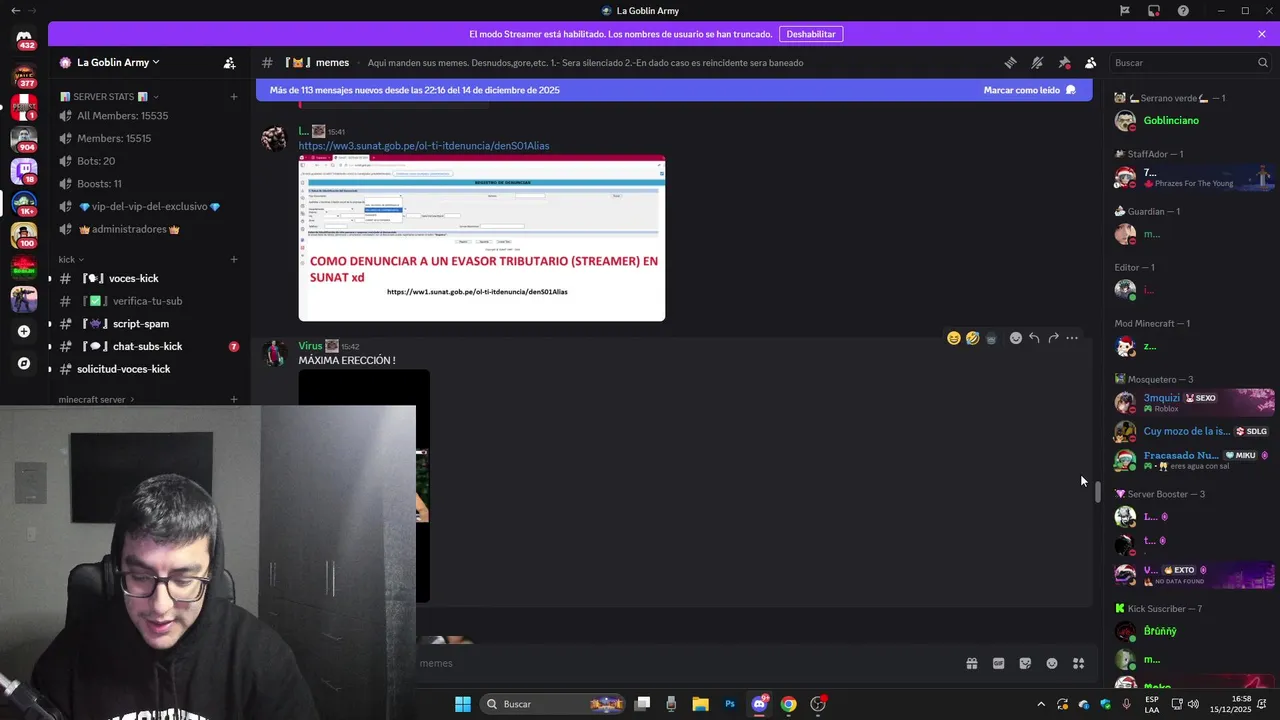Open File Explorer from taskbar

tap(700, 704)
